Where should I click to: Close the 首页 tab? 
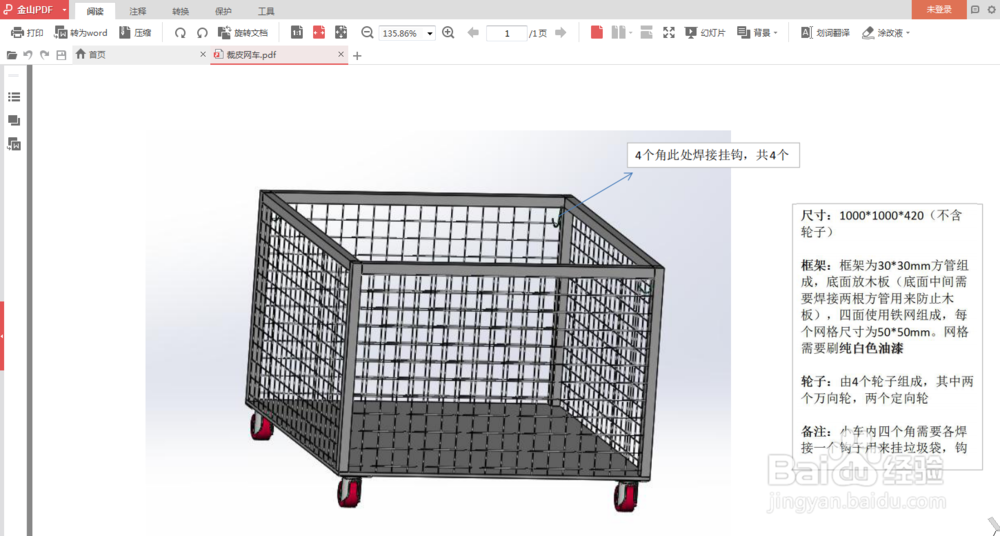pyautogui.click(x=203, y=55)
